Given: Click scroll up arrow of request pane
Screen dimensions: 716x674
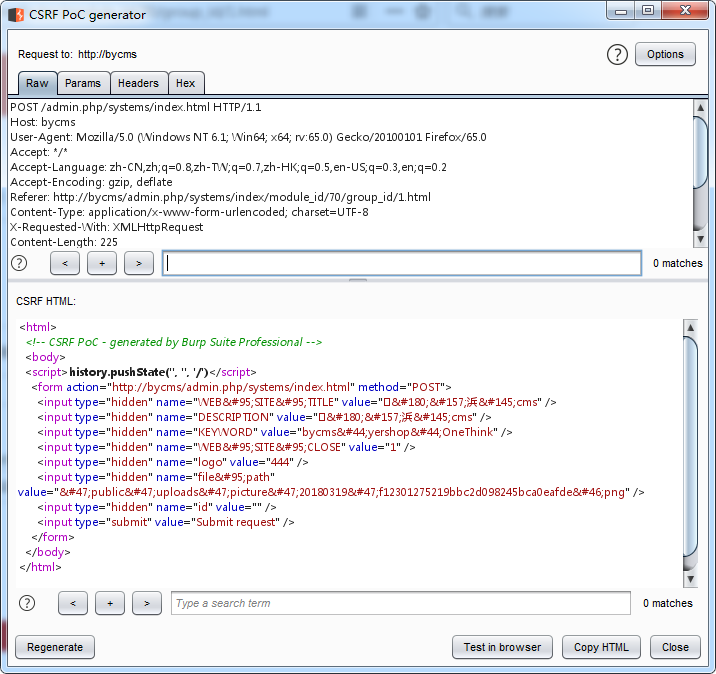Looking at the screenshot, I should pos(700,107).
